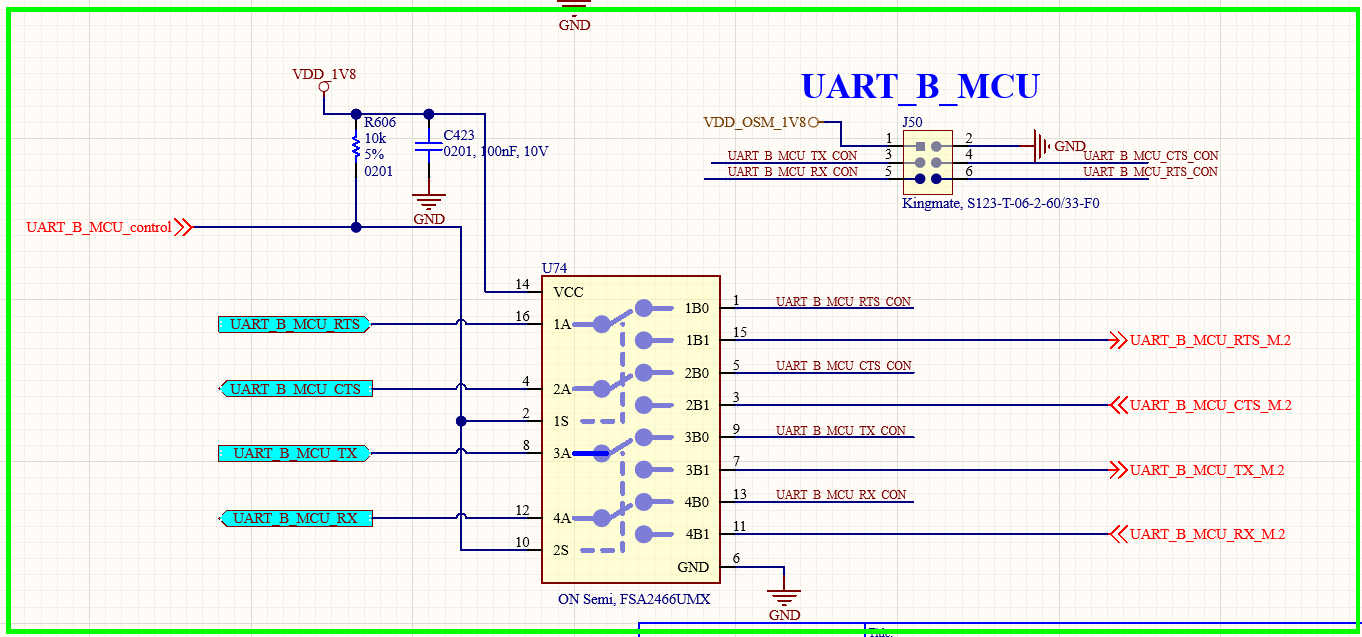1362x637 pixels.
Task: Click UART_B_MCU_TX_CON label at J50 pin 3
Action: (792, 155)
